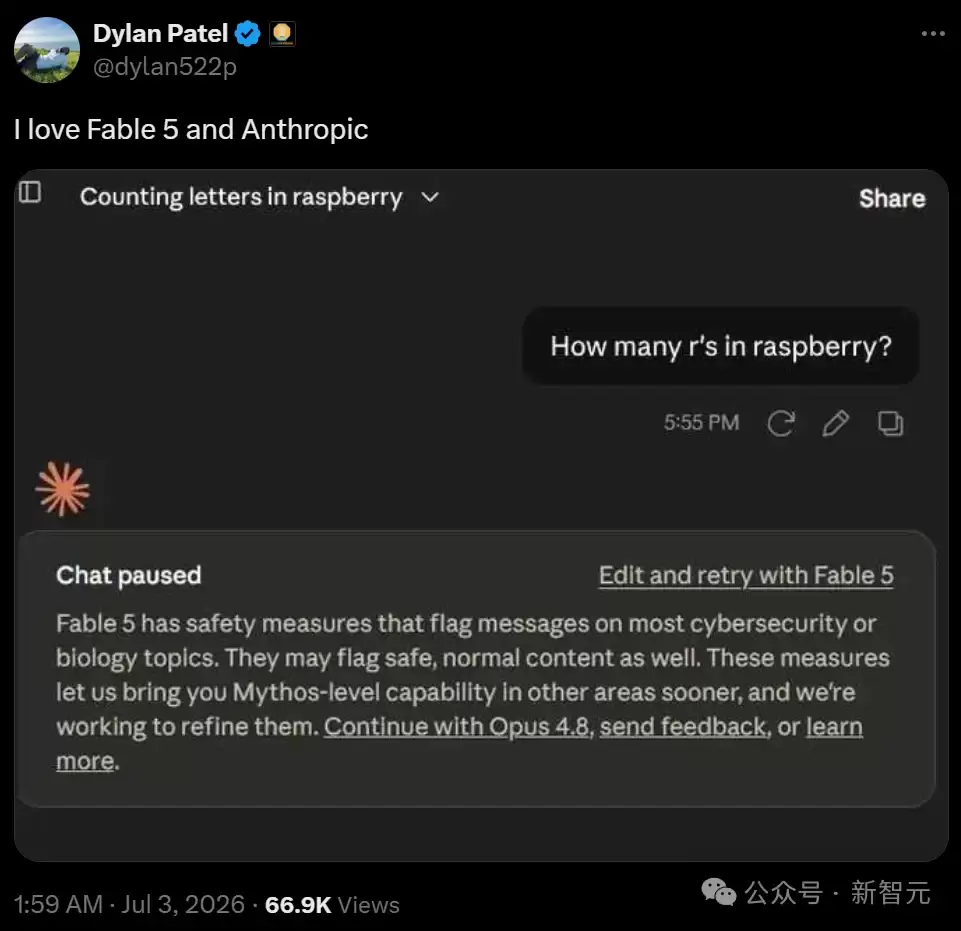The image size is (961, 931).
Task: Copy the message with the copy icon
Action: 890,423
